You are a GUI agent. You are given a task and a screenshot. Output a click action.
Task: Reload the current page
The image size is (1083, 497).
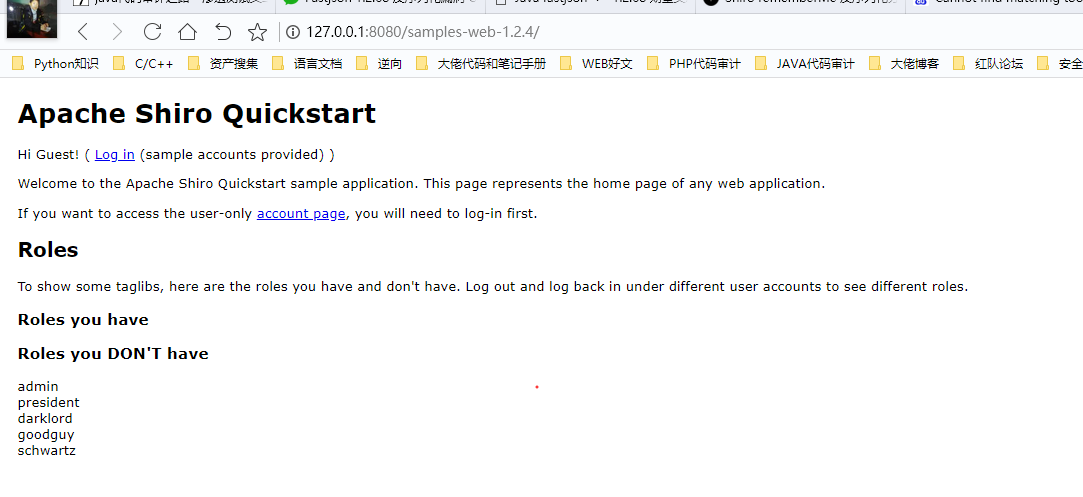153,32
